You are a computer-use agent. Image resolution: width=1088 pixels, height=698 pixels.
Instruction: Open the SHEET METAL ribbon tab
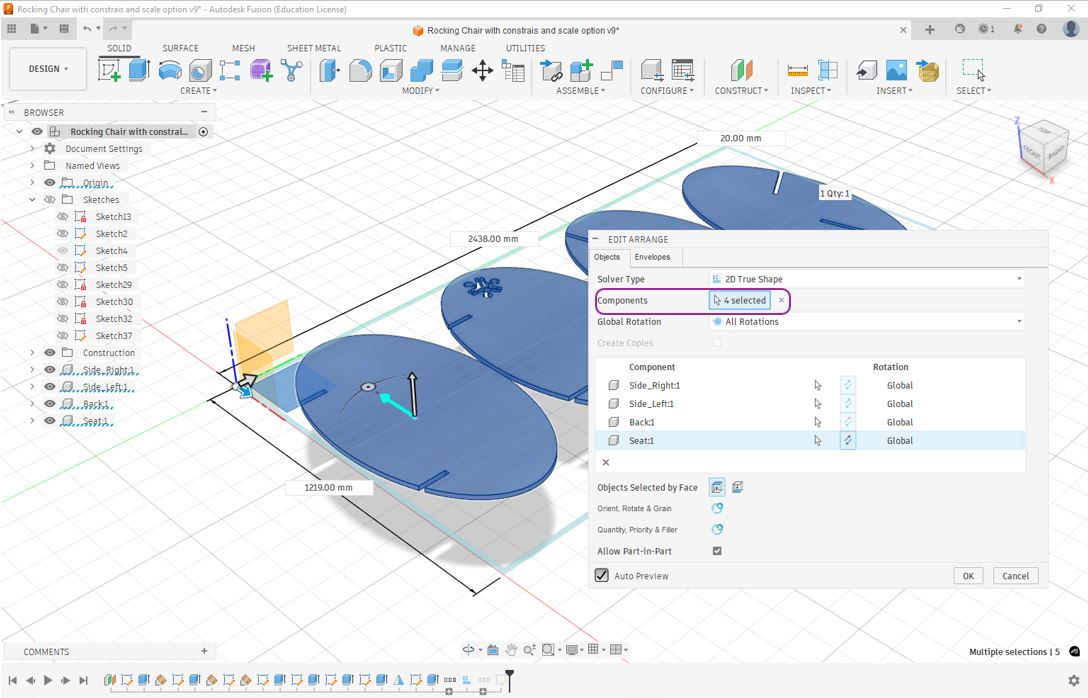click(314, 48)
